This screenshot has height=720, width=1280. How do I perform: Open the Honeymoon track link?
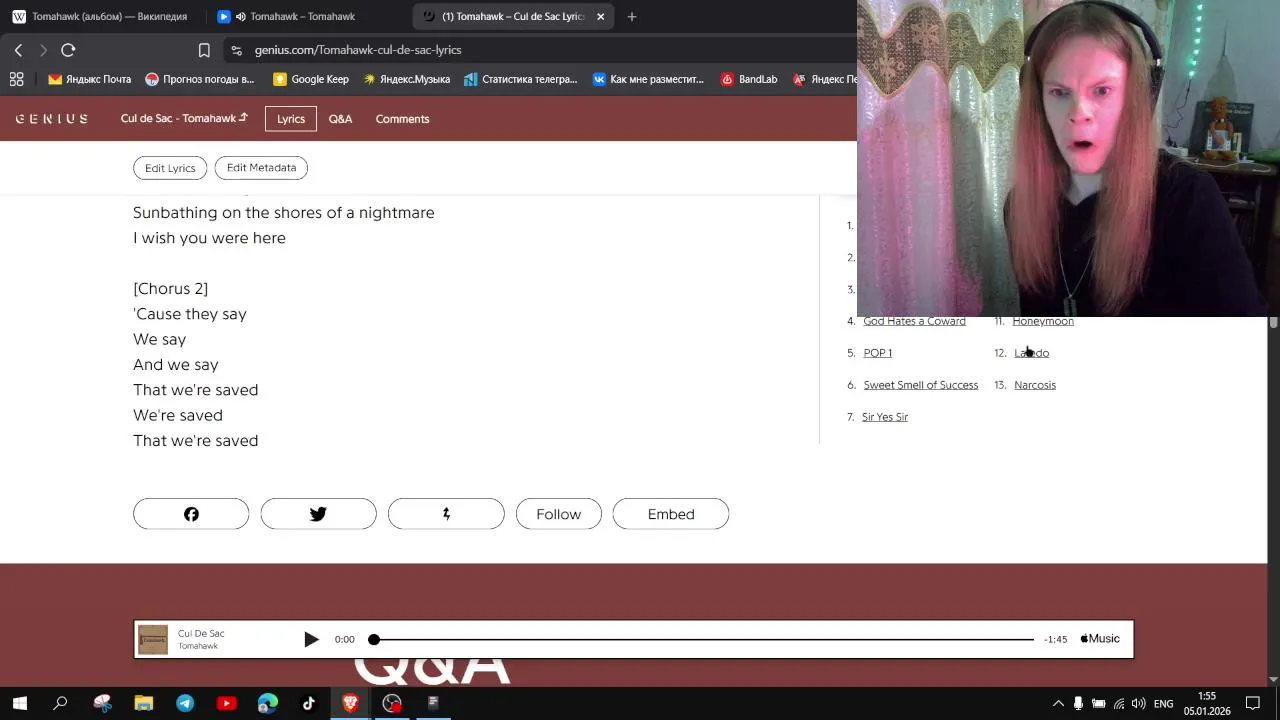click(1043, 321)
